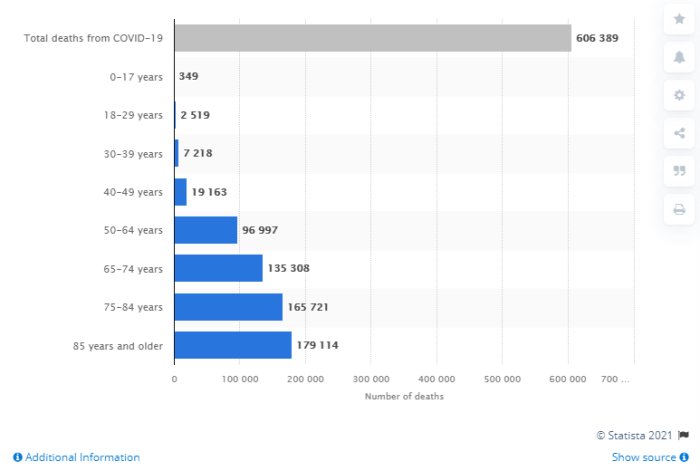Click the flag icon beside Statista 2021

click(683, 435)
